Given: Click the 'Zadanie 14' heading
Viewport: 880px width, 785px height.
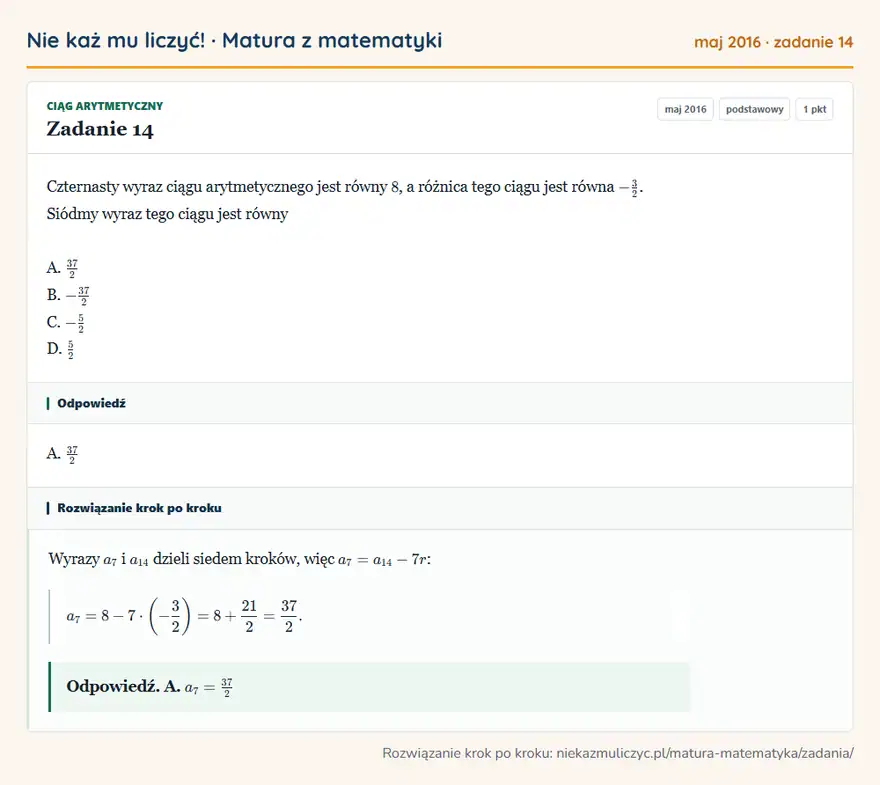Looking at the screenshot, I should pos(100,129).
